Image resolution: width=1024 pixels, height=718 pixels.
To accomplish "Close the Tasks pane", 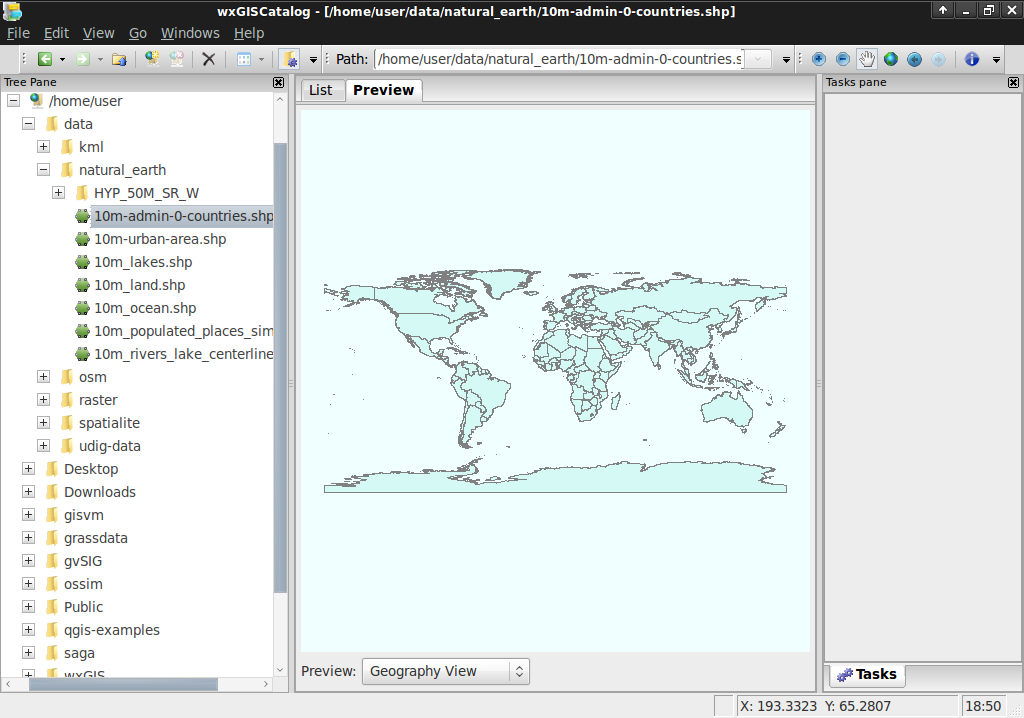I will (1012, 82).
